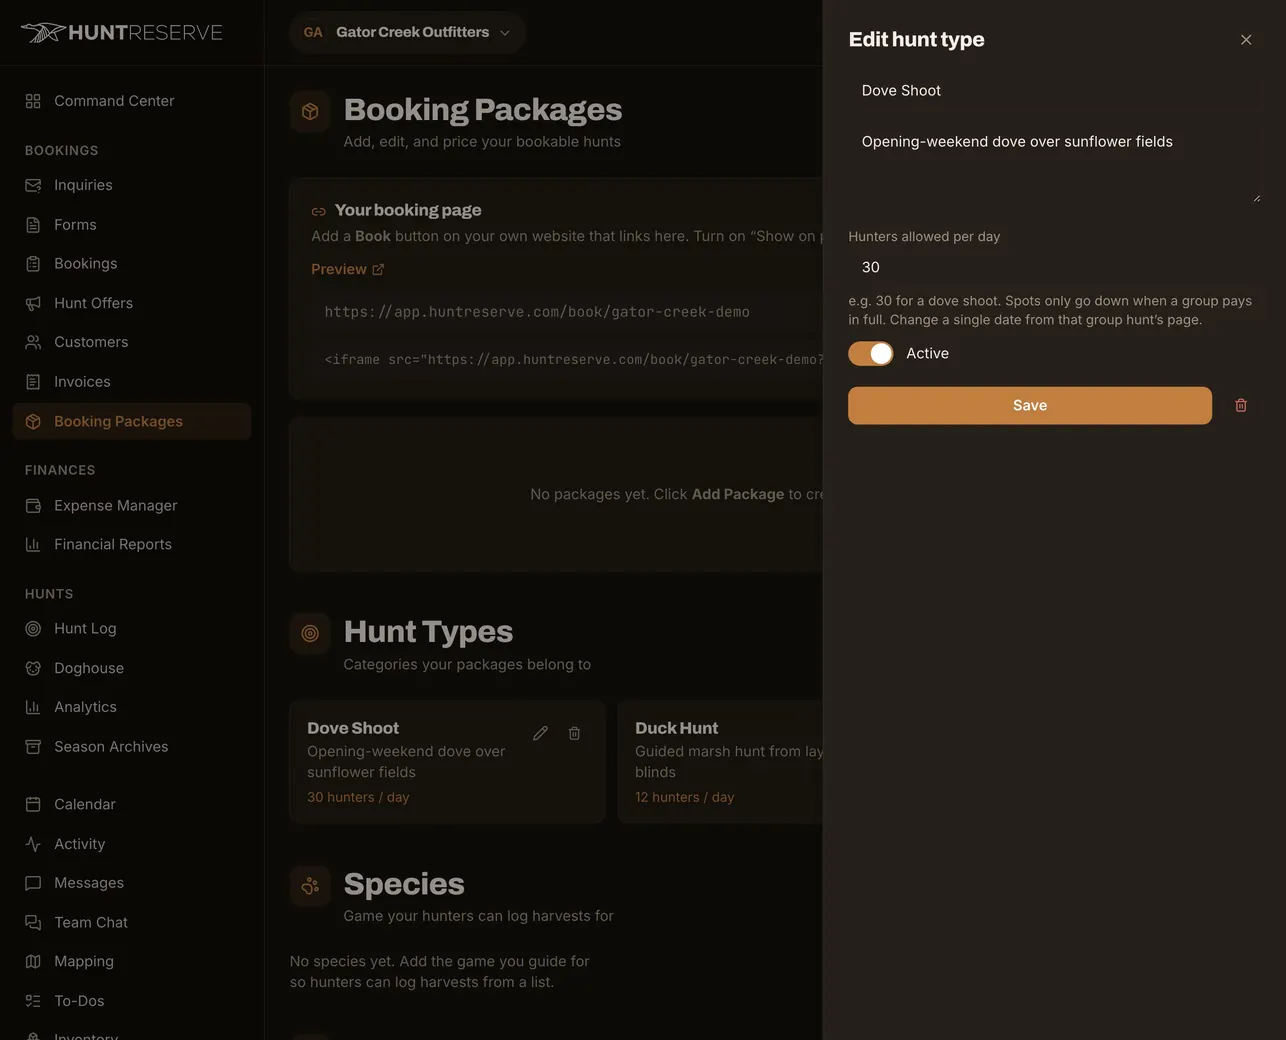
Task: Open the Gator Creek Outfitters dropdown
Action: click(x=407, y=32)
